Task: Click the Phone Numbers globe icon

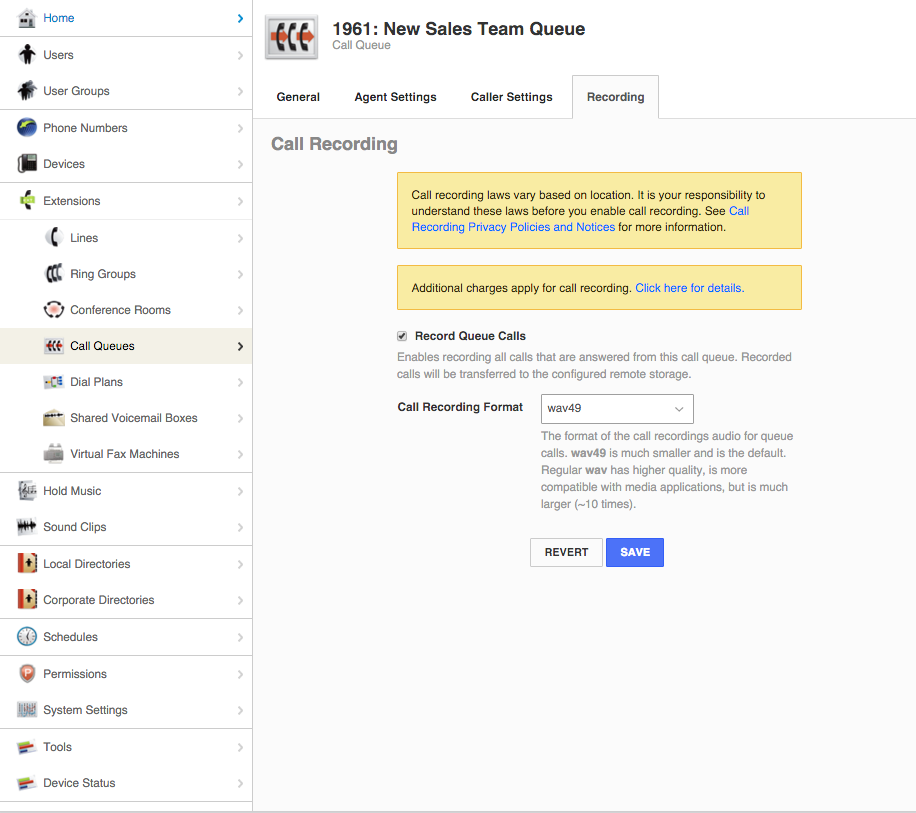Action: click(27, 128)
